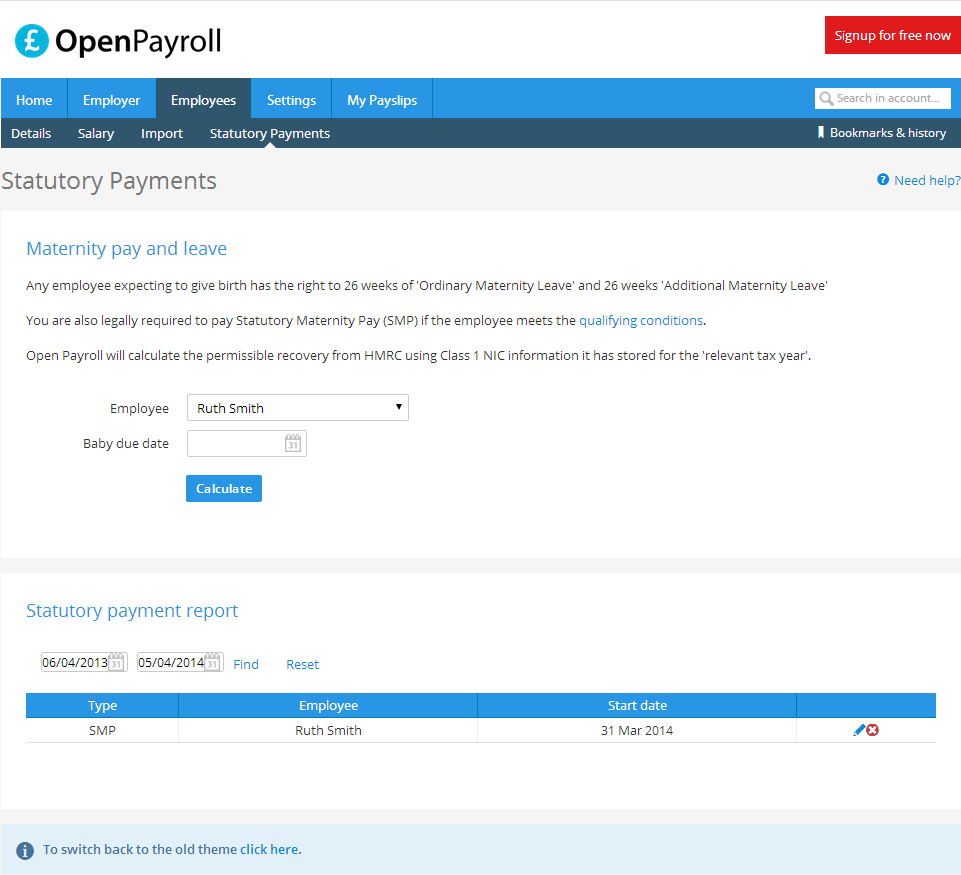The image size is (961, 875).
Task: Open the Import submenu item
Action: 162,133
